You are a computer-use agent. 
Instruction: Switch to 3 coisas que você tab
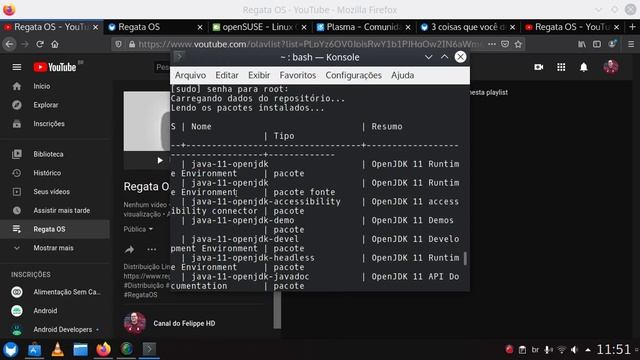point(468,27)
